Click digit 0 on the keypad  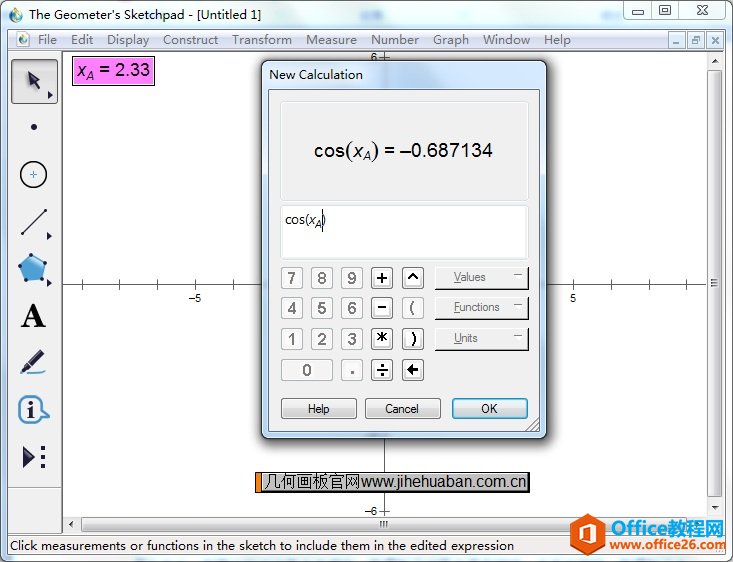coord(307,370)
